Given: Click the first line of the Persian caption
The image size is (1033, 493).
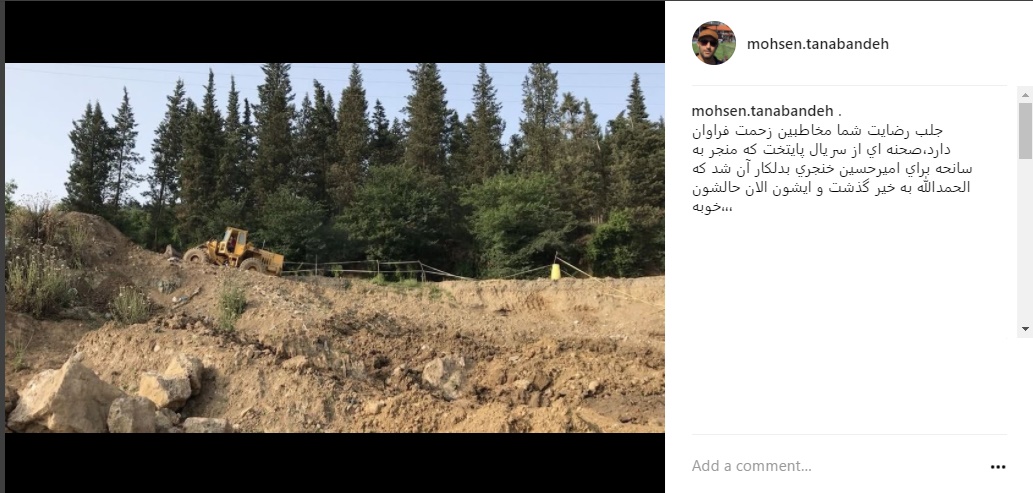Looking at the screenshot, I should click(x=817, y=130).
